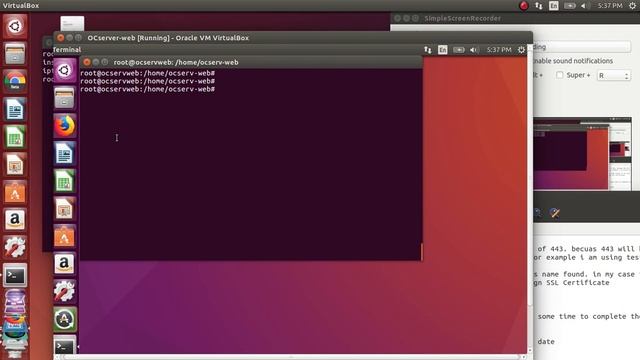Show the host panel clock 5:37 PM
Screen dimensions: 640x360
pos(610,6)
